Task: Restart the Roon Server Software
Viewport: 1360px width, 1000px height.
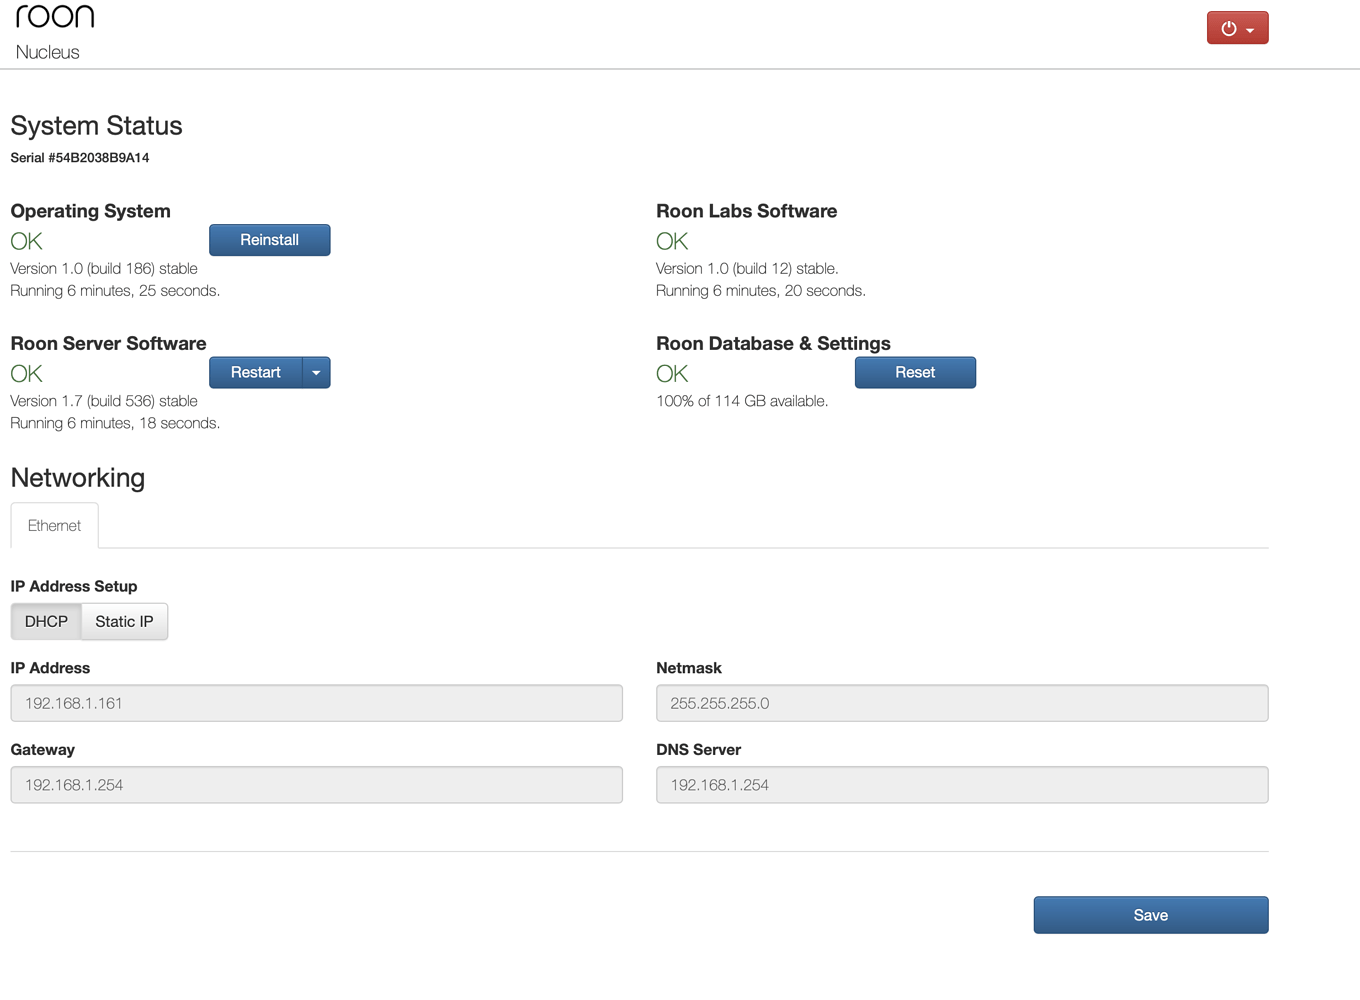Action: click(x=255, y=372)
